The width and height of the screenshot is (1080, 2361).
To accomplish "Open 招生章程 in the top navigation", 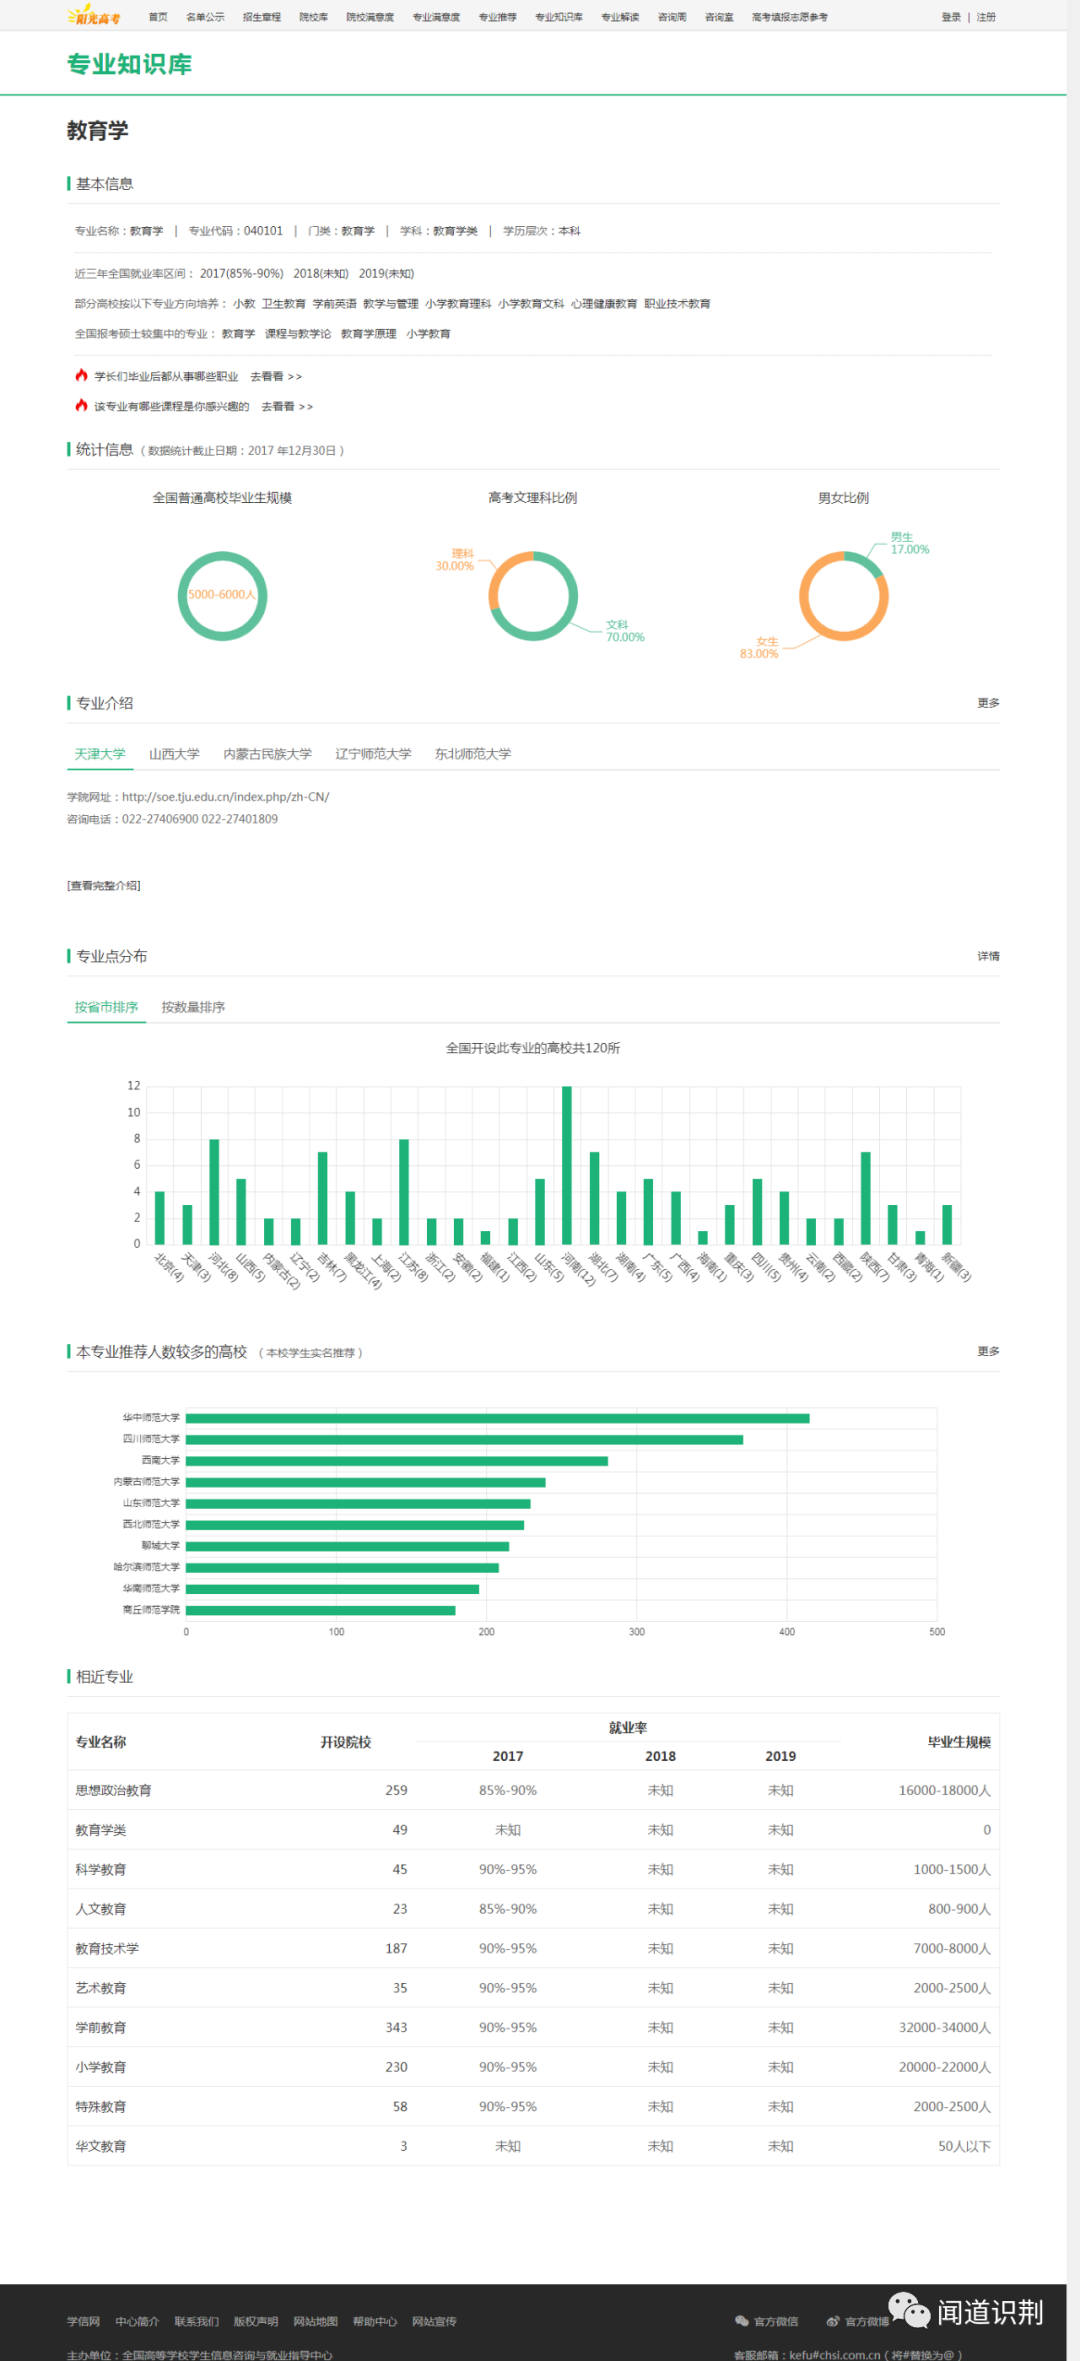I will pos(262,17).
